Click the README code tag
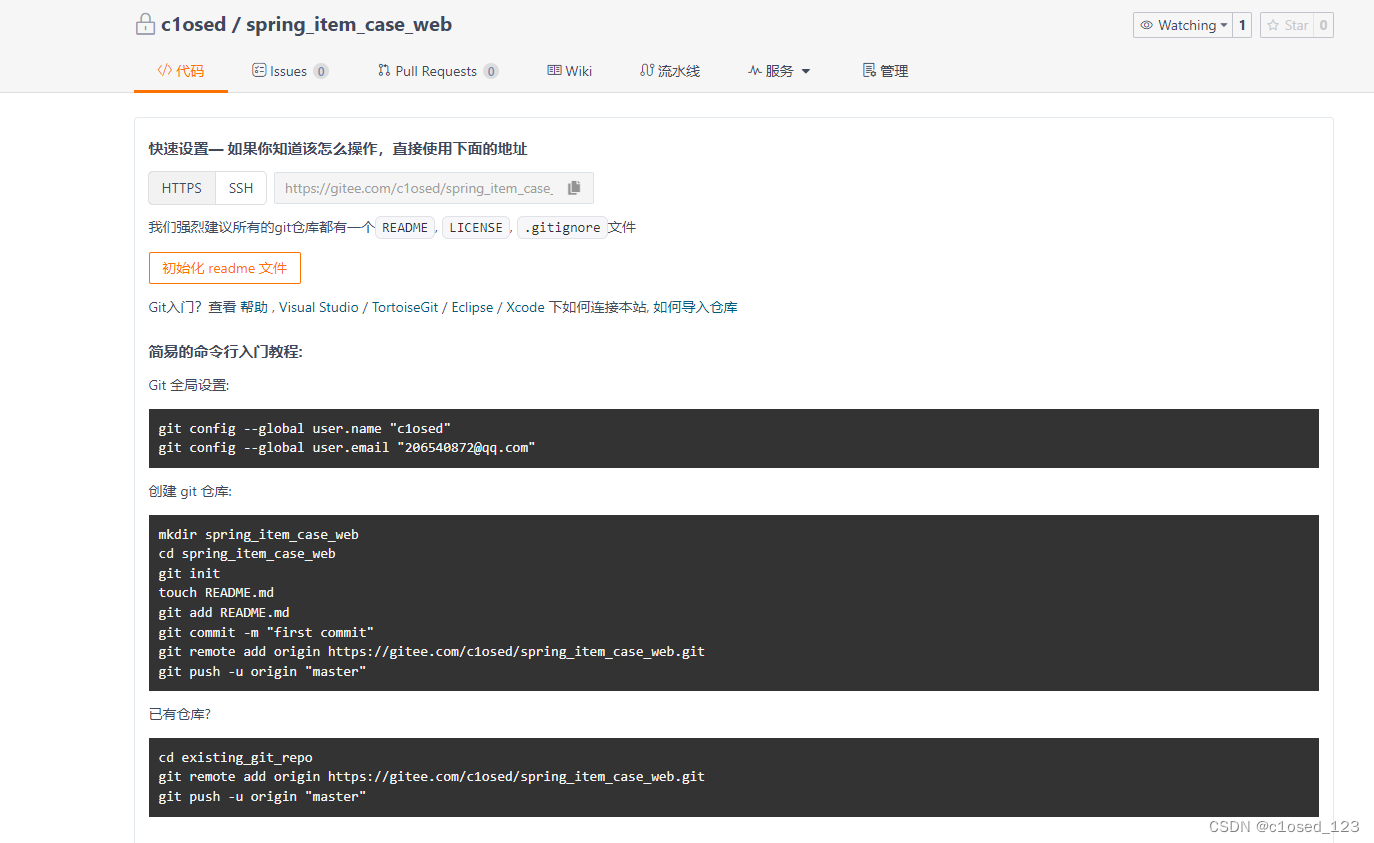This screenshot has height=843, width=1374. point(405,228)
